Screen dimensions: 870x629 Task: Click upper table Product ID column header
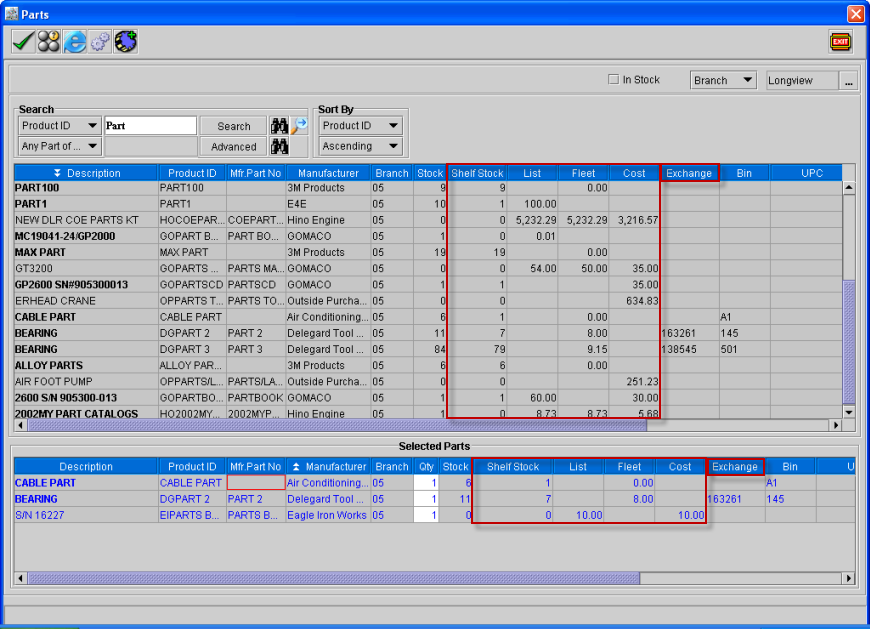[192, 173]
